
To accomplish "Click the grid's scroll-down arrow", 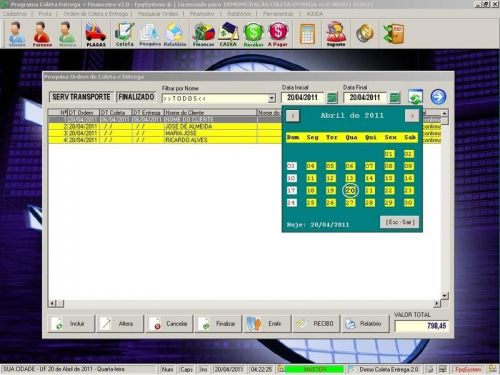I will (x=445, y=295).
